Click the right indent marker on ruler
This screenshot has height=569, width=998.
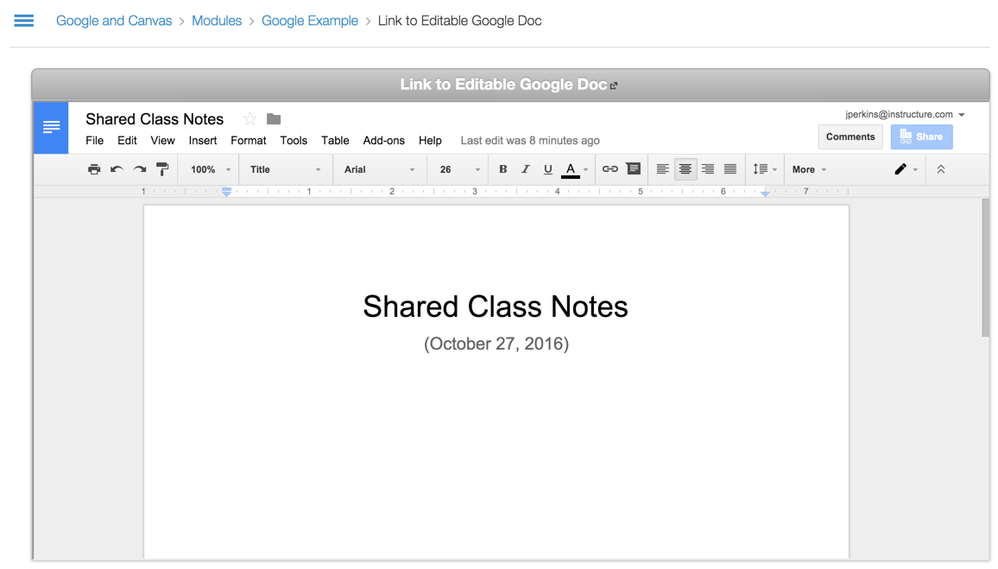[x=765, y=193]
